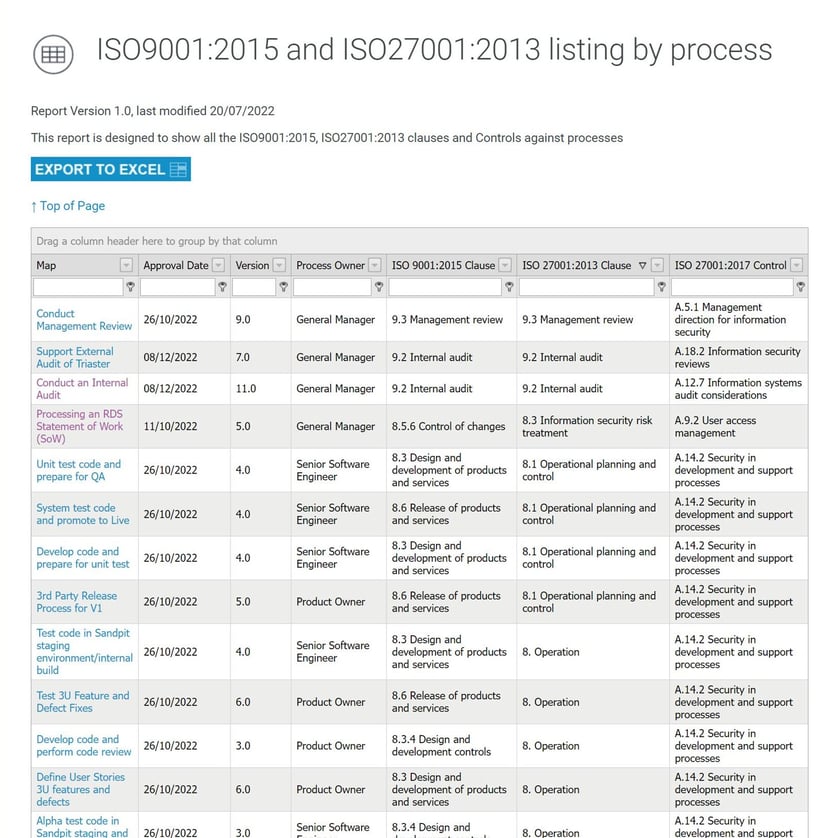Sort by the Approval Date column header
This screenshot has width=840, height=838.
click(x=176, y=265)
